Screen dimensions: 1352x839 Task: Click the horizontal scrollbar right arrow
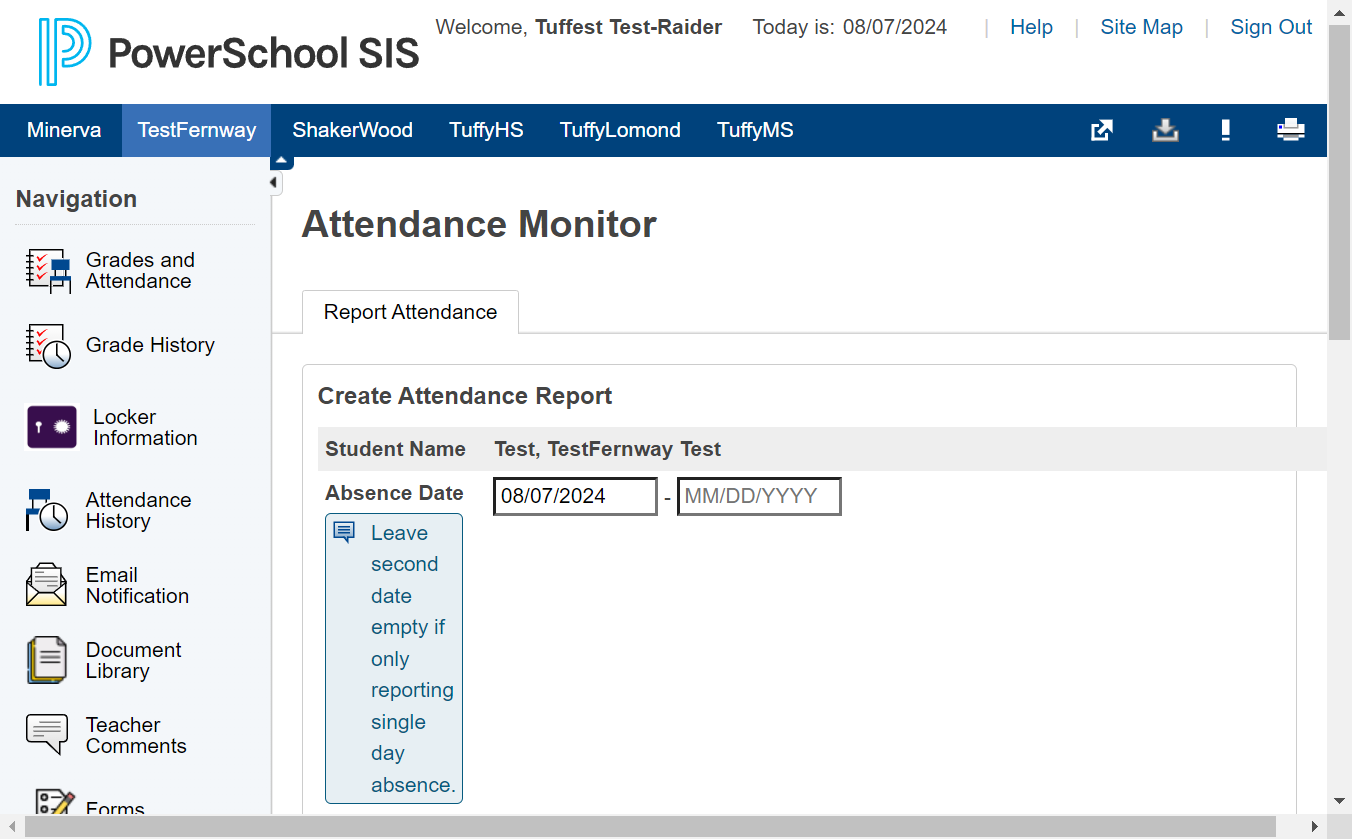coord(1316,827)
